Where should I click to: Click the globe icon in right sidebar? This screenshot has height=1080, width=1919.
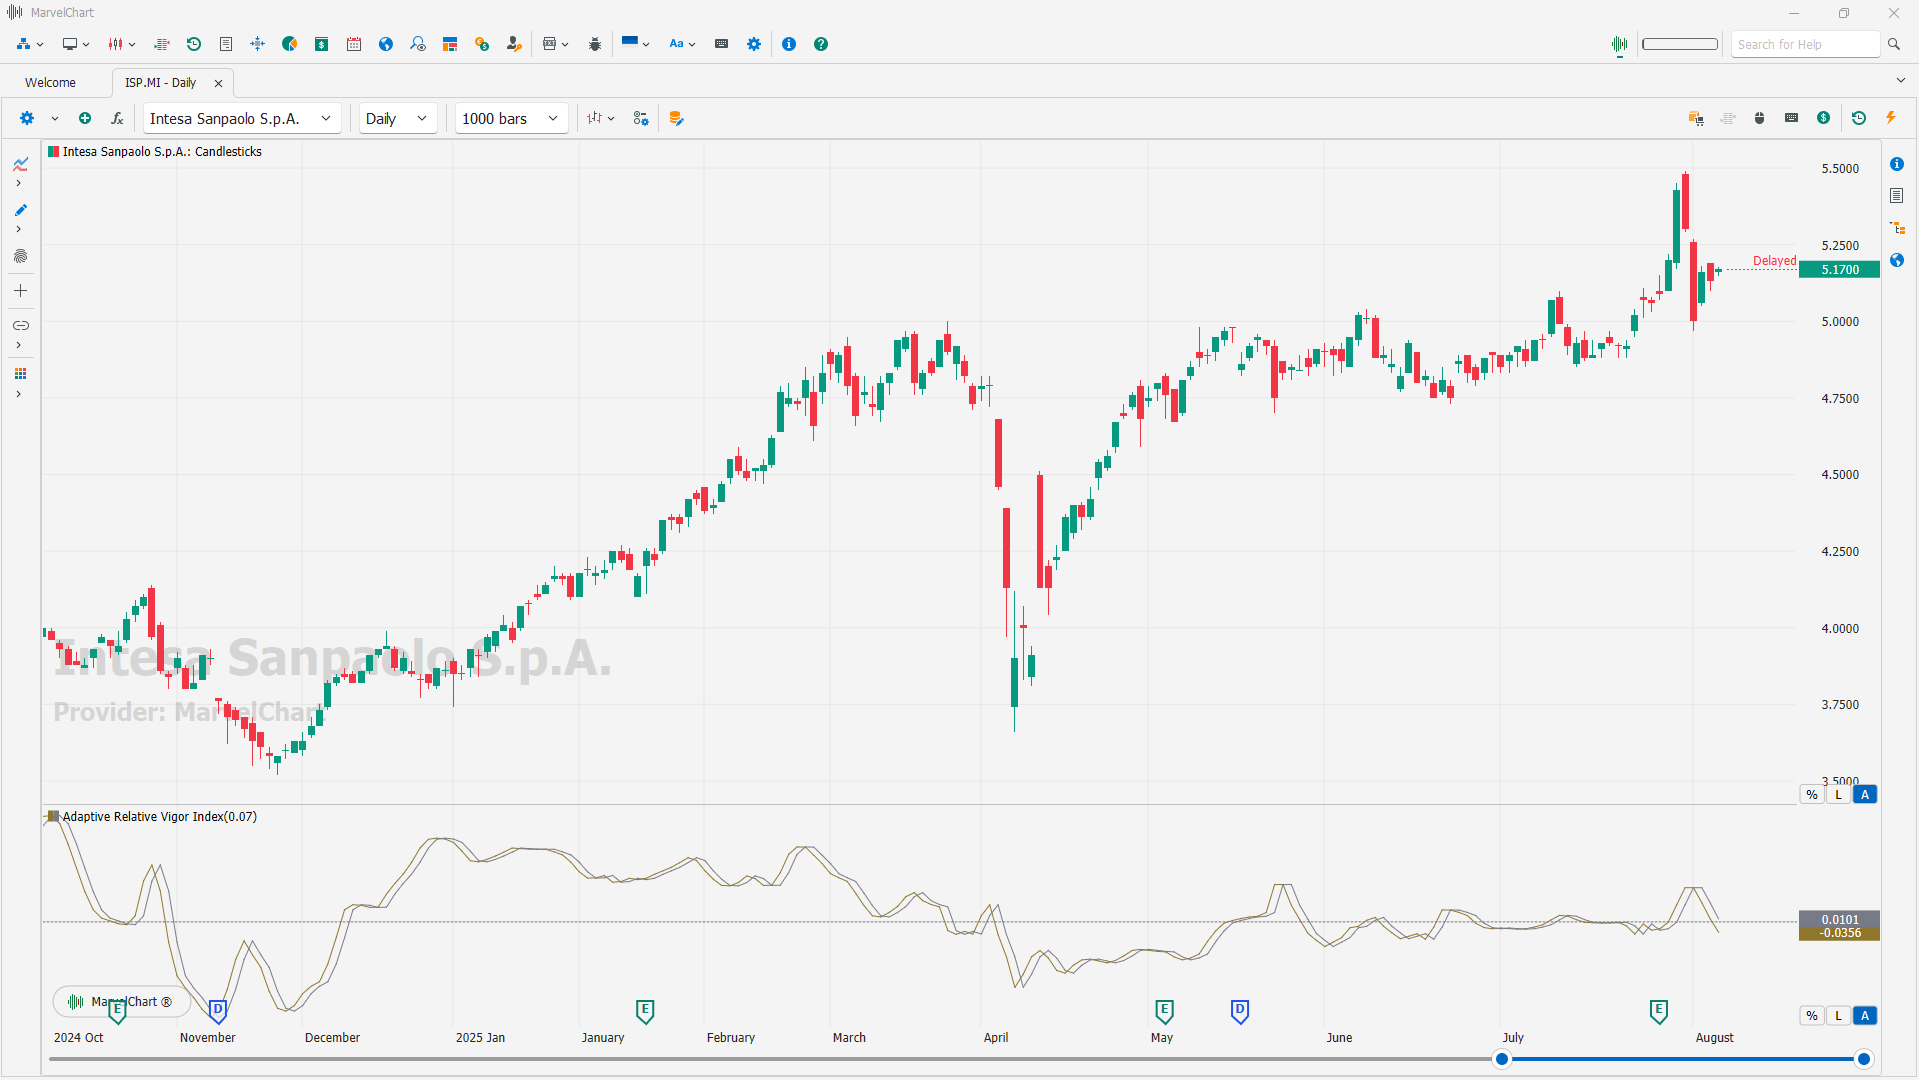1897,260
